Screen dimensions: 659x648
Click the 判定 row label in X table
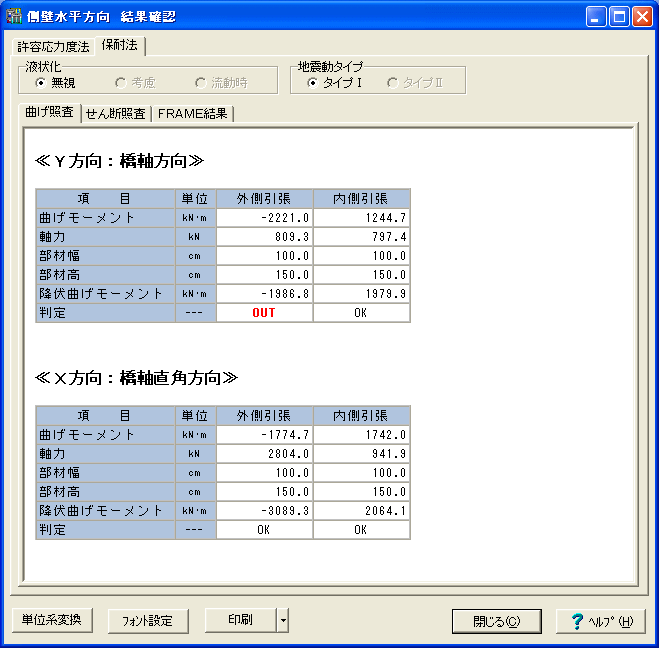tap(105, 529)
